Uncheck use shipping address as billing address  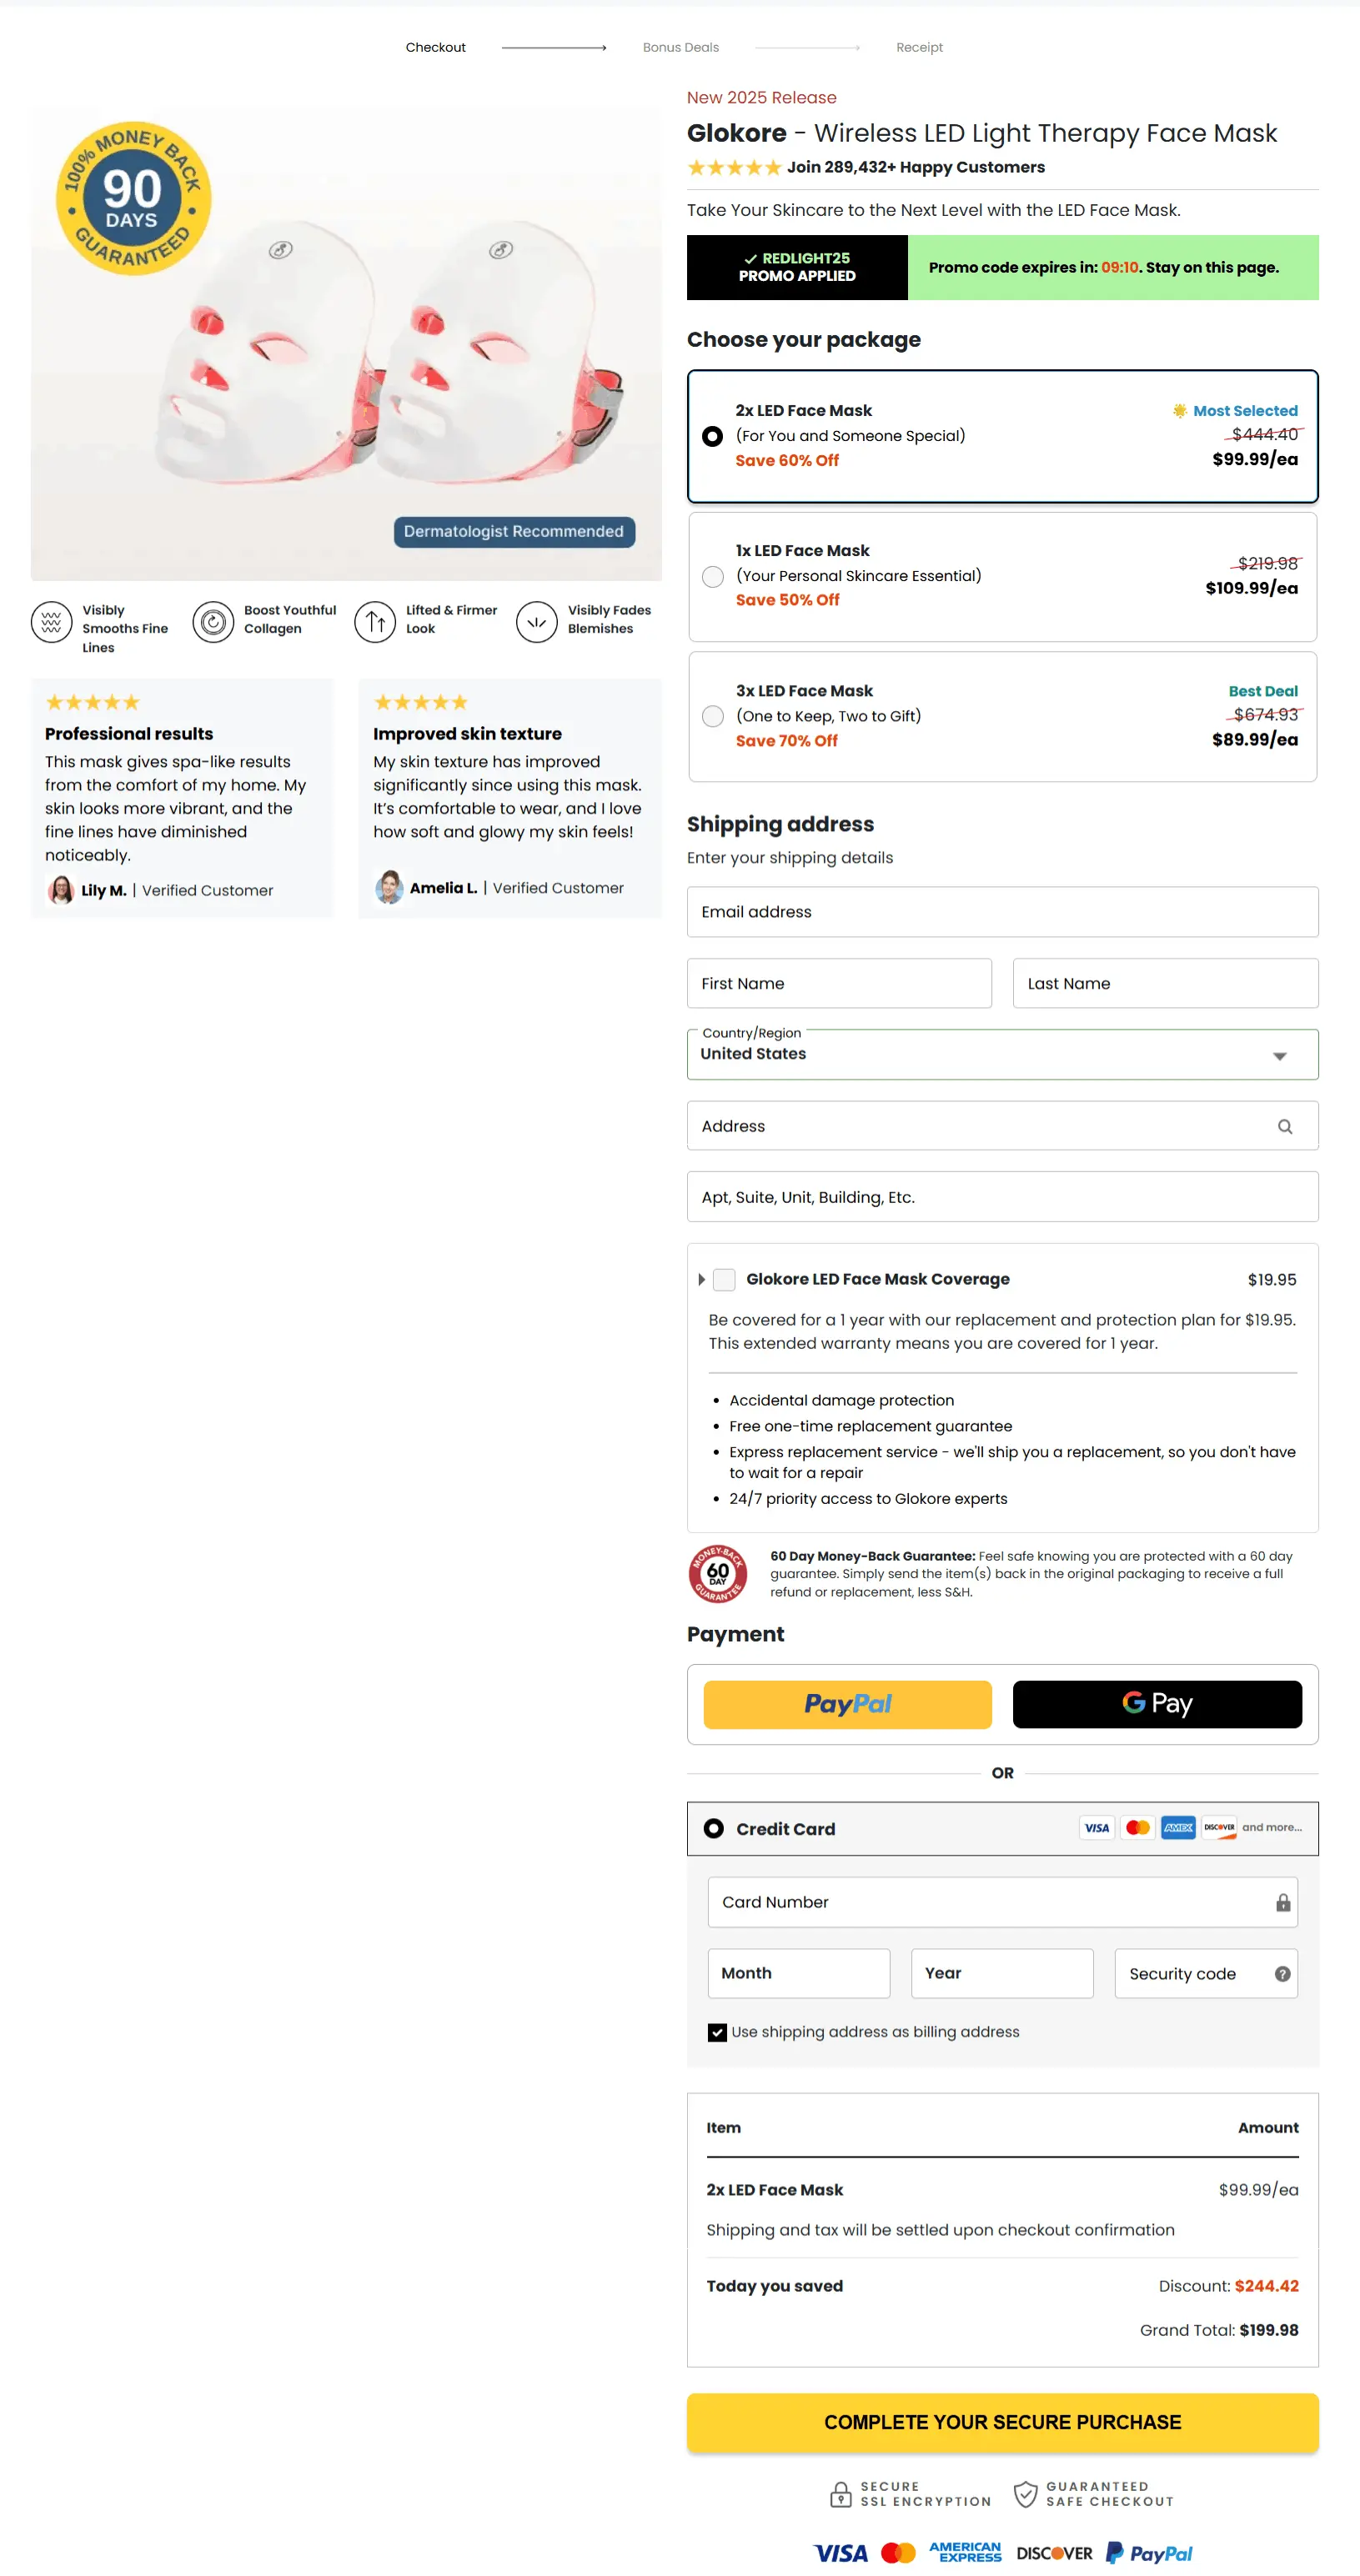click(717, 2032)
